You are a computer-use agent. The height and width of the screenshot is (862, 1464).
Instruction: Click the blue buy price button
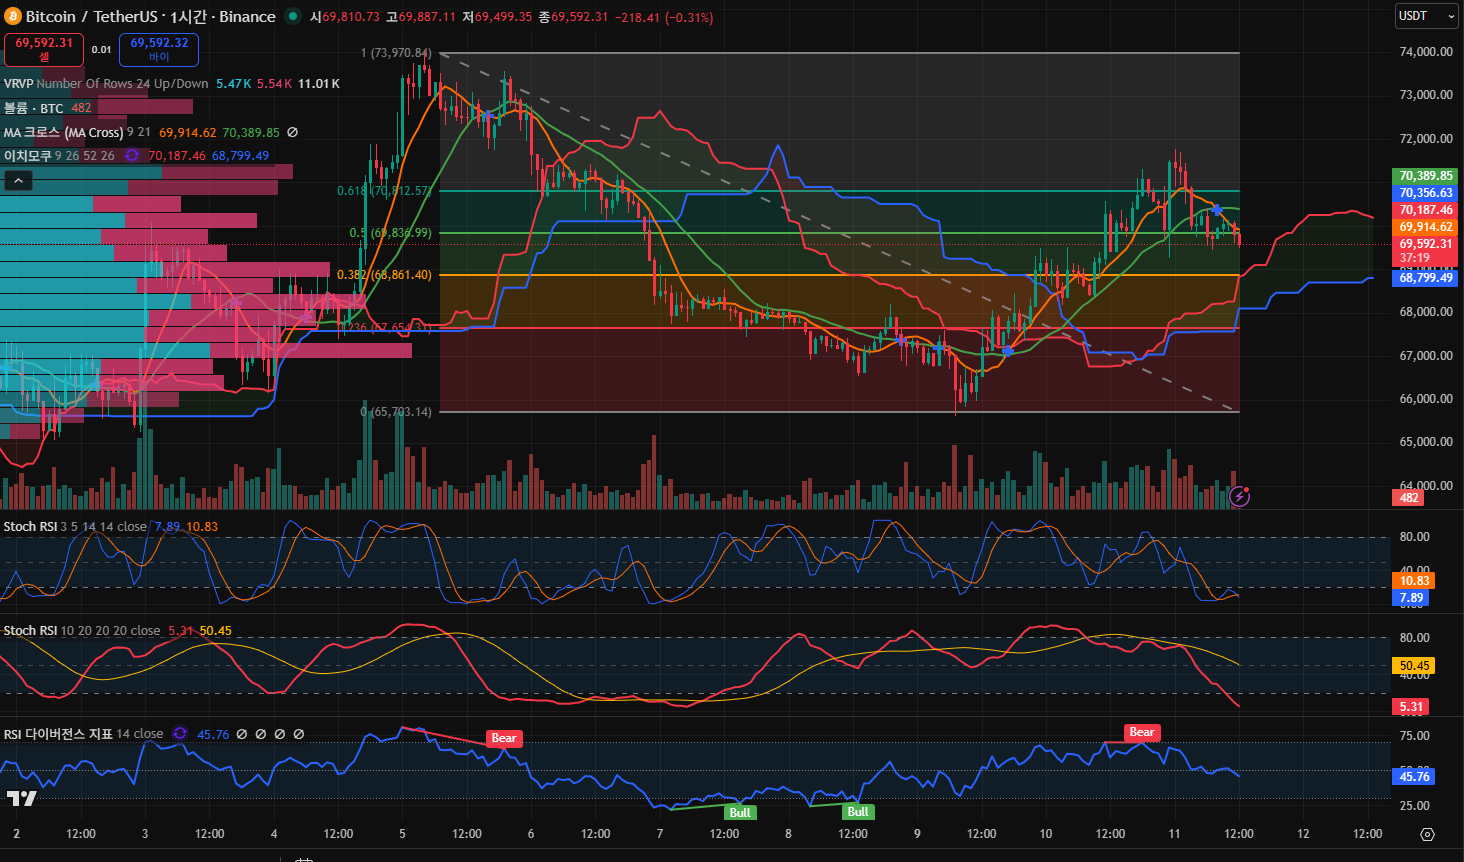click(159, 49)
